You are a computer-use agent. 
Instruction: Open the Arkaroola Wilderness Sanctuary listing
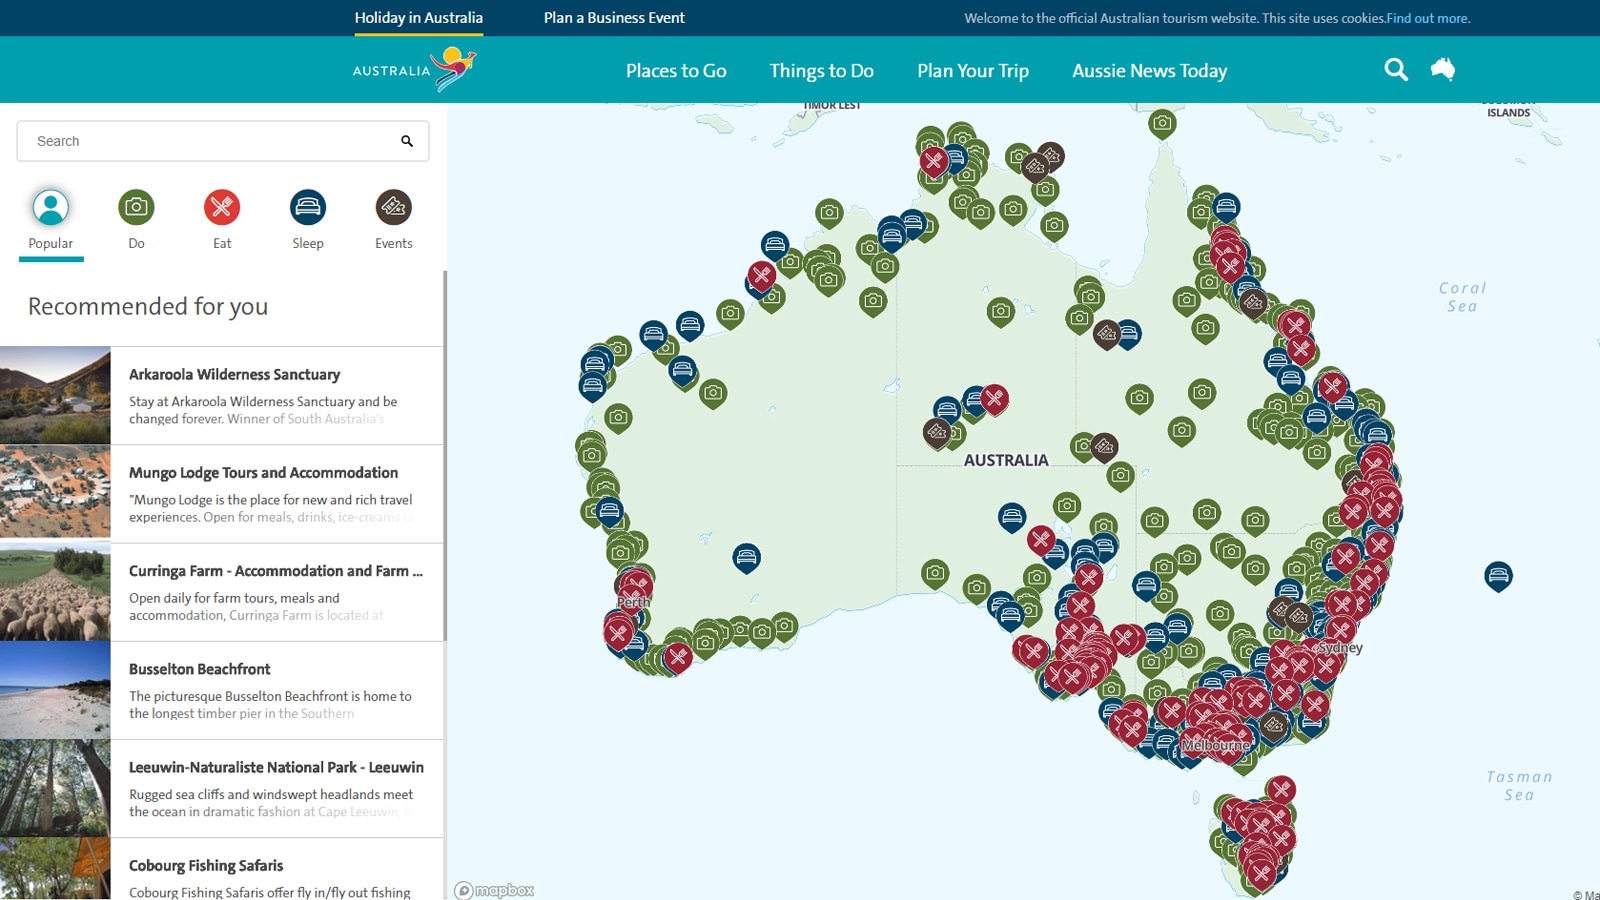tap(234, 374)
